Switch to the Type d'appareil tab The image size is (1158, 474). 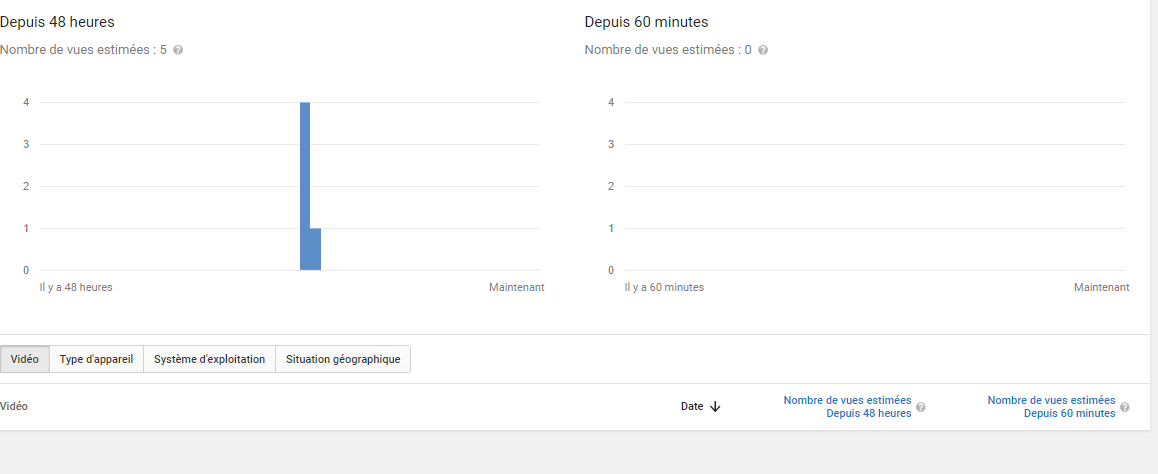[96, 359]
